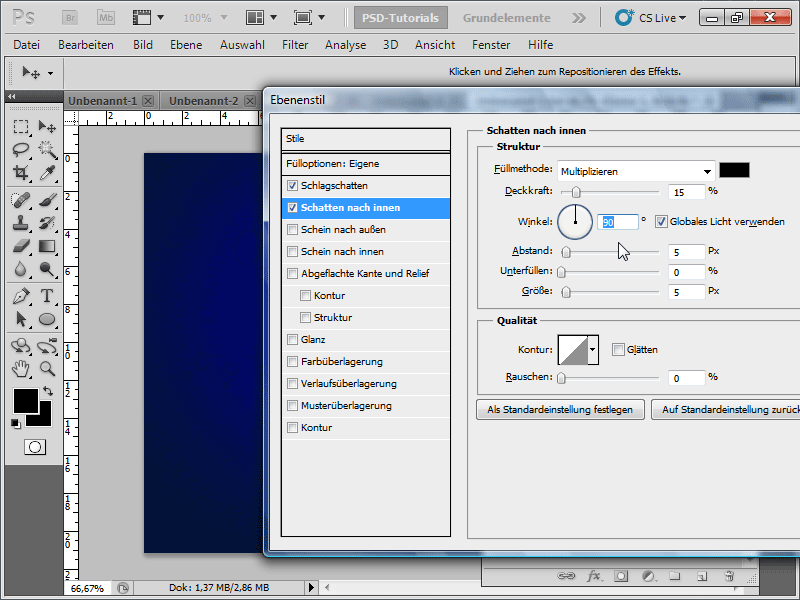Screen dimensions: 800x600
Task: Show more workspaces via double chevron
Action: click(579, 18)
